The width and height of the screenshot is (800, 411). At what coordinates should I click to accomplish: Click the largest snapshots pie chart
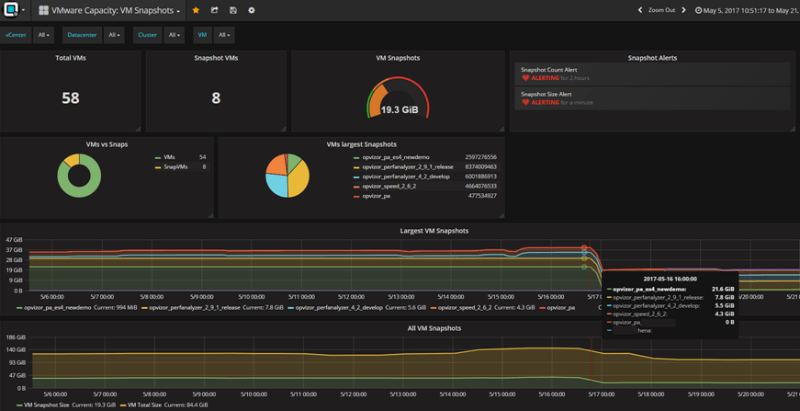tap(287, 175)
